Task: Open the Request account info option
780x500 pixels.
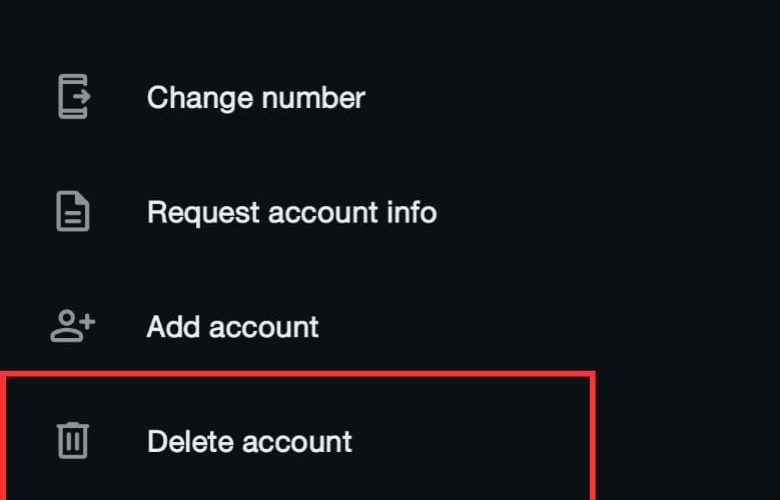Action: click(x=291, y=212)
